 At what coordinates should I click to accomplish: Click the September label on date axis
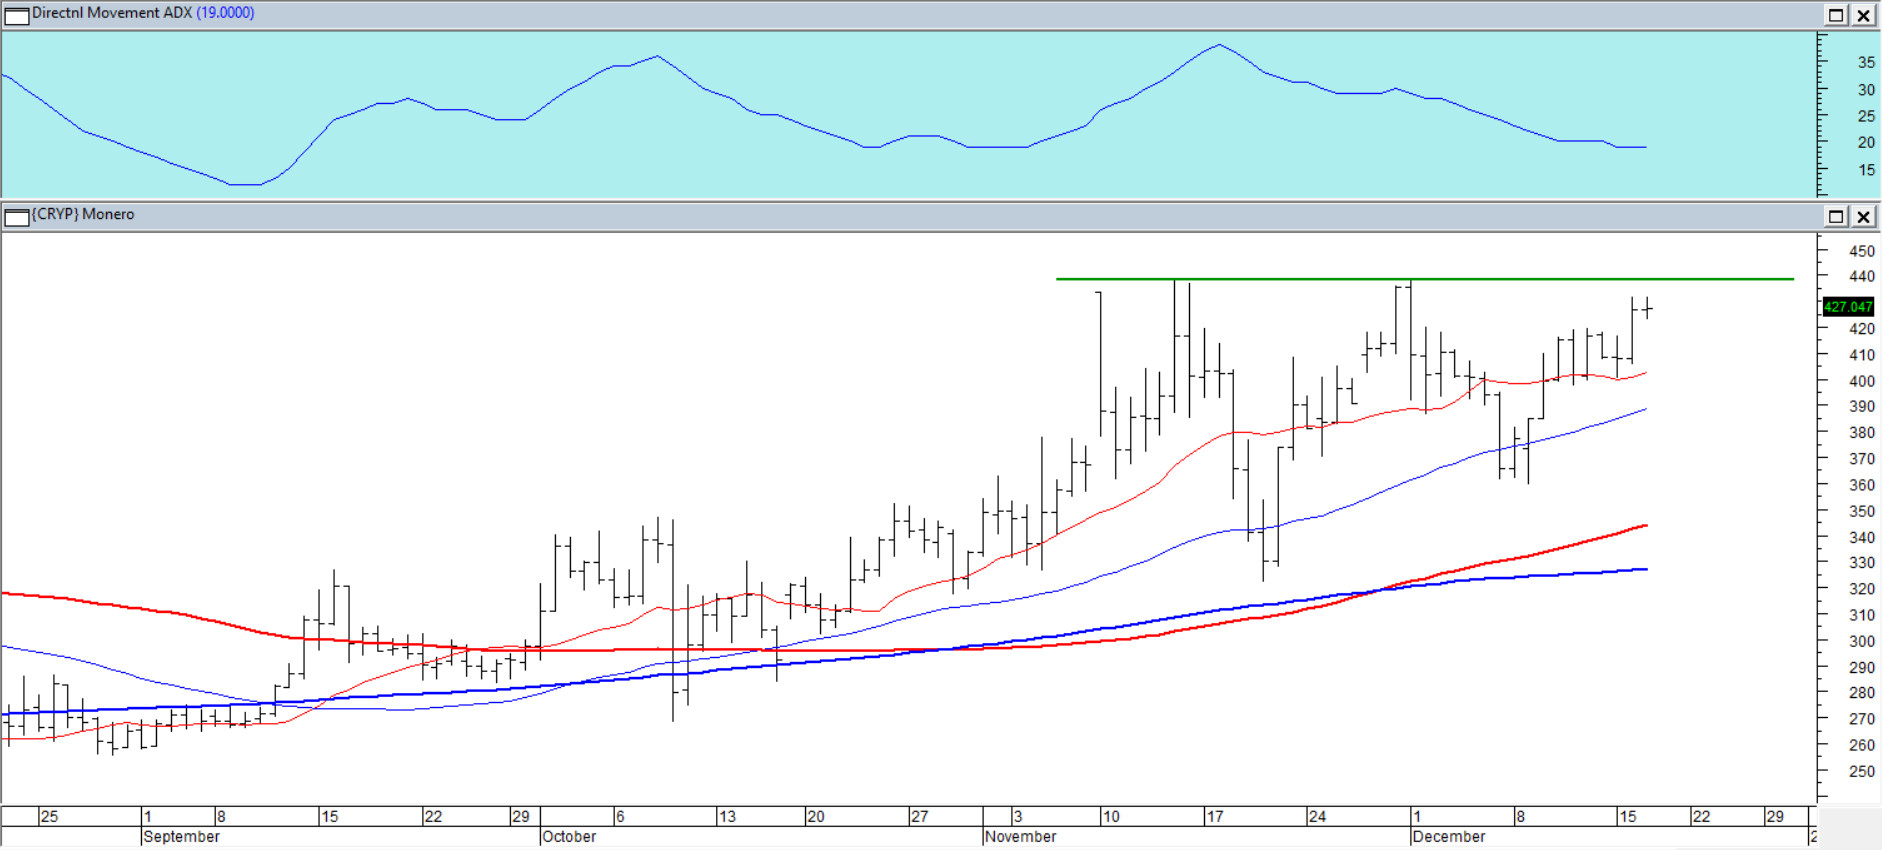pyautogui.click(x=181, y=836)
